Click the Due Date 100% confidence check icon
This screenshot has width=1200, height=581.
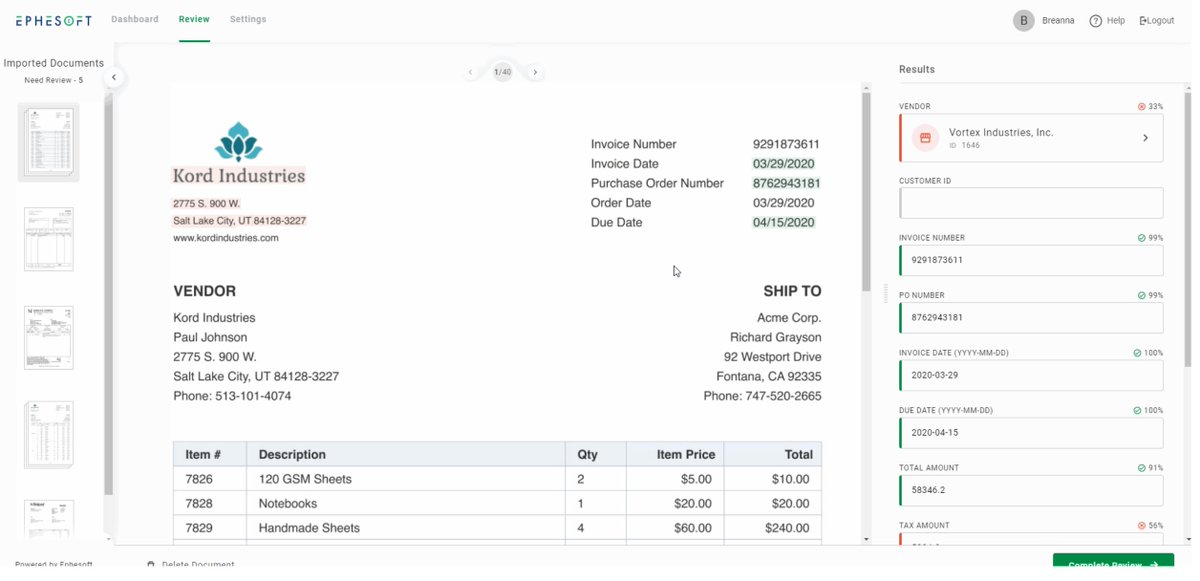(1137, 410)
